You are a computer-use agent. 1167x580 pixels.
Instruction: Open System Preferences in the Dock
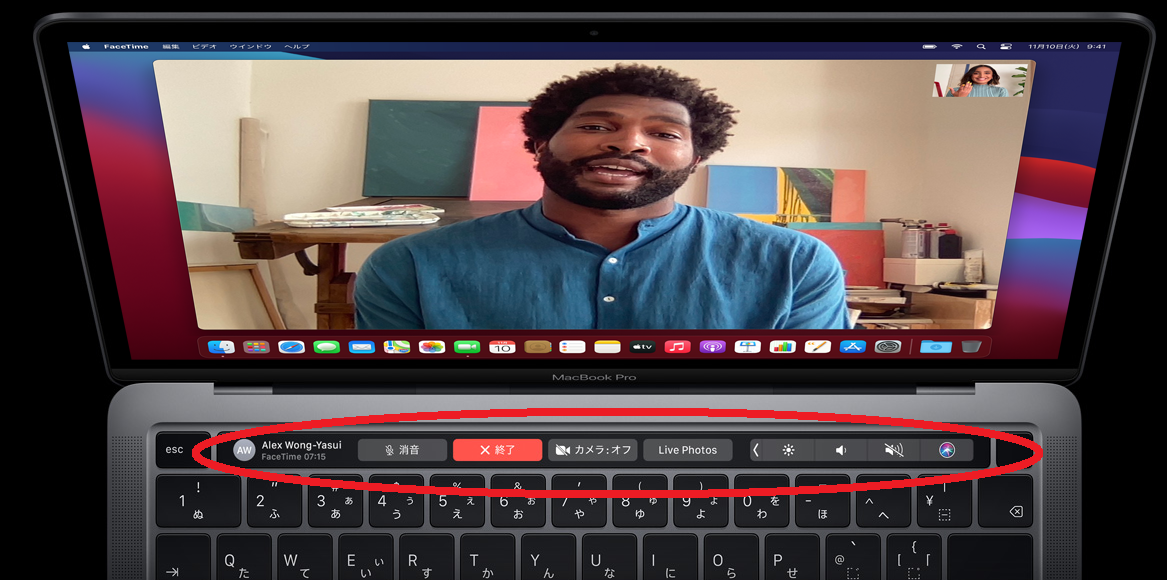point(888,347)
